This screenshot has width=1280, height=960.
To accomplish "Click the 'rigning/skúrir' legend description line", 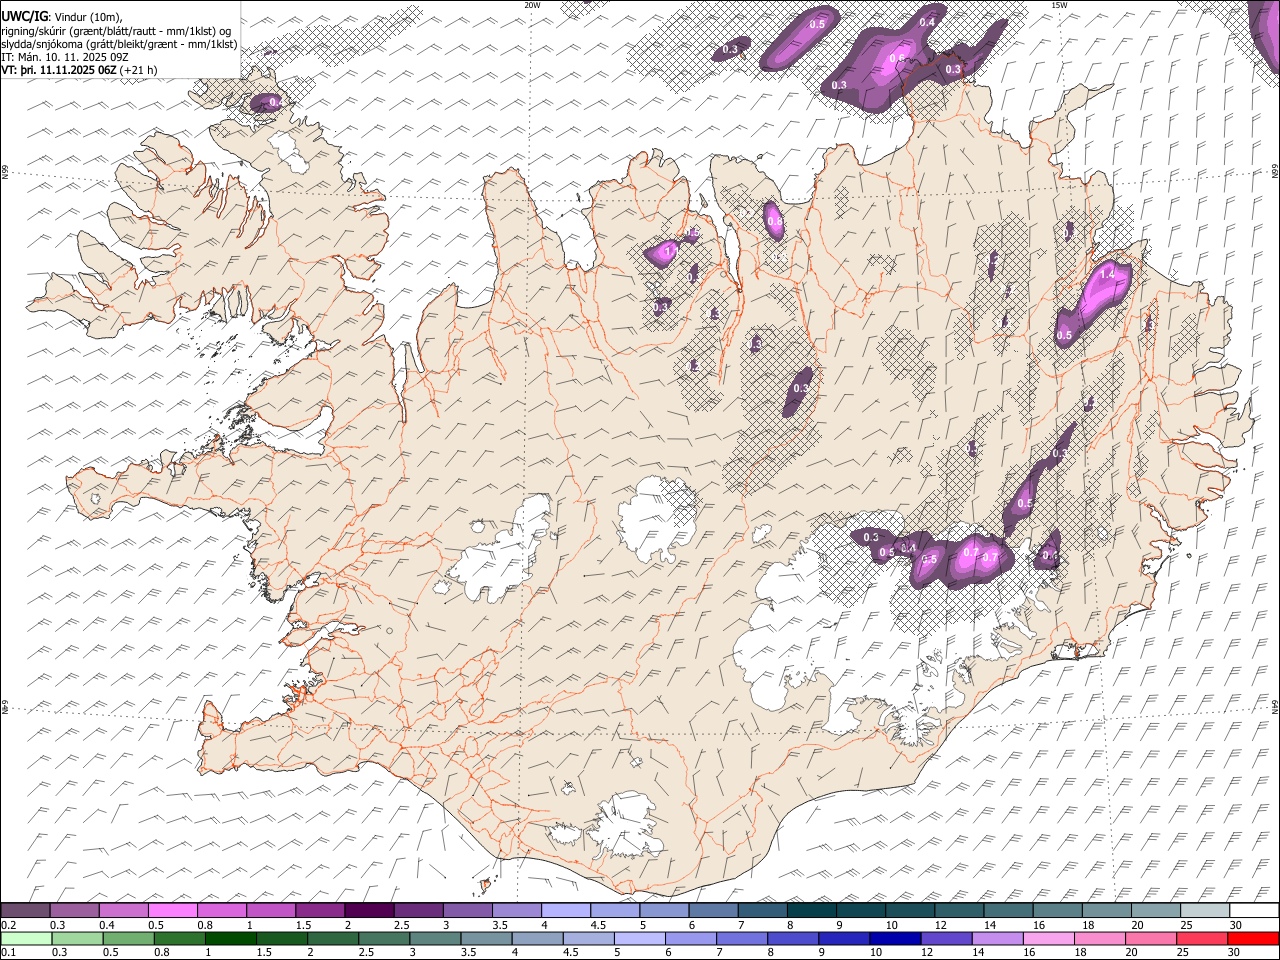I will pyautogui.click(x=116, y=30).
